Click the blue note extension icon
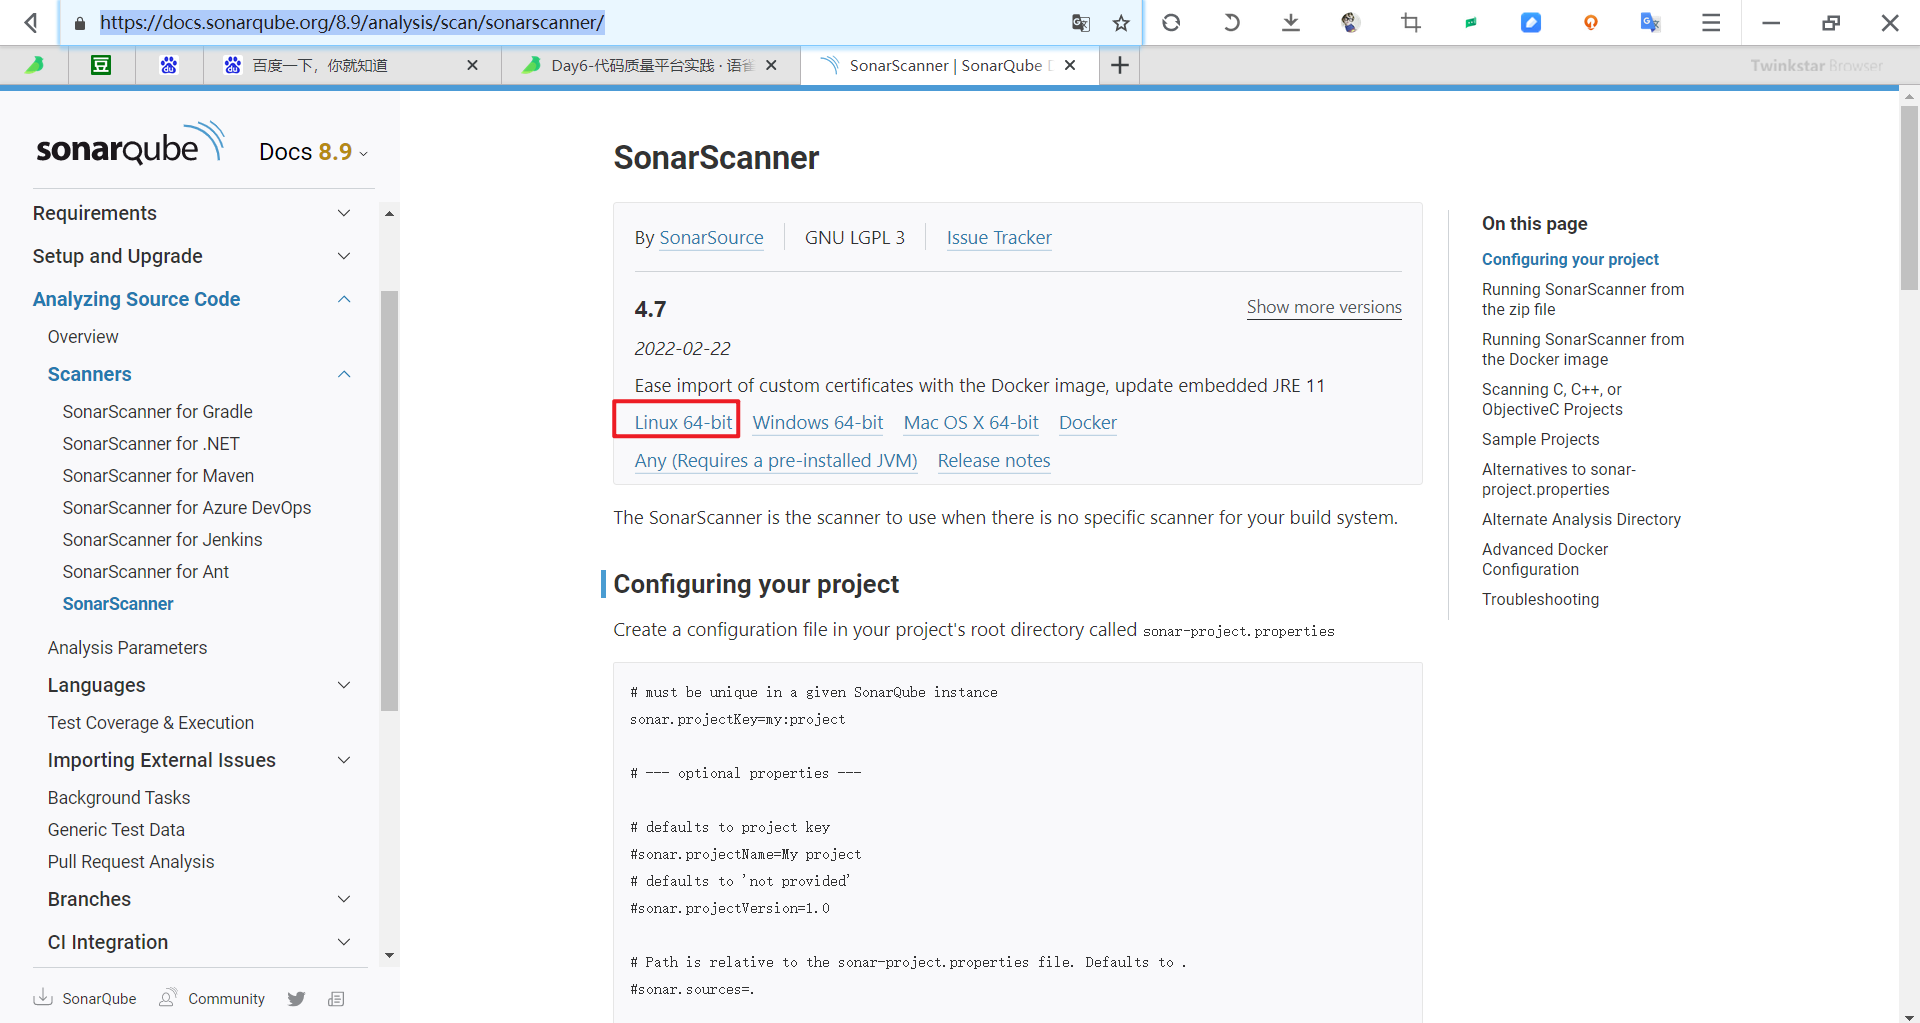This screenshot has height=1023, width=1920. [1531, 22]
